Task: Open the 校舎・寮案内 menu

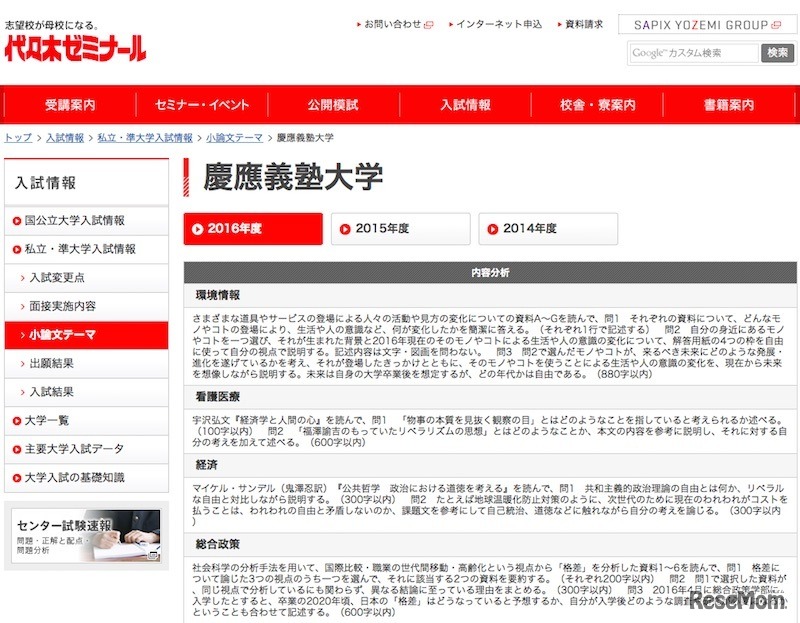Action: click(x=597, y=105)
